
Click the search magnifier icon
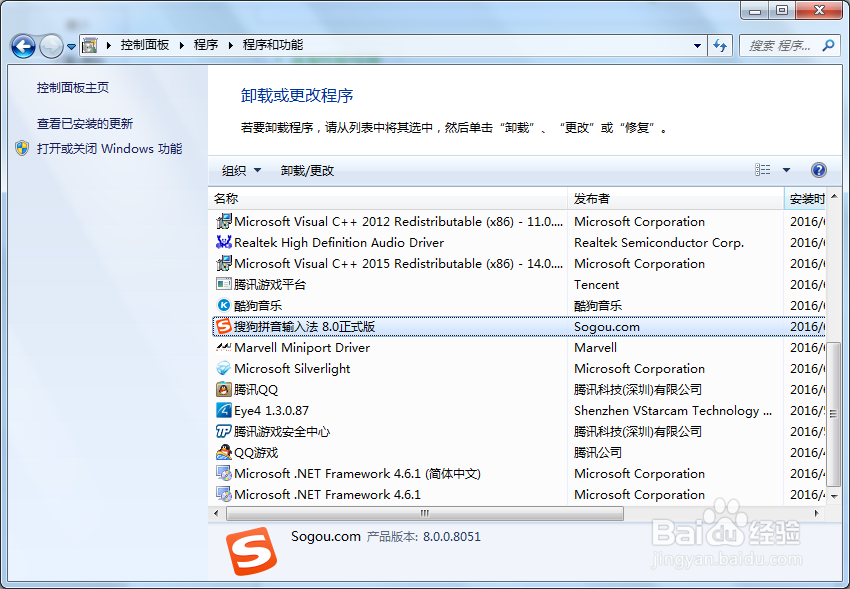[x=828, y=46]
